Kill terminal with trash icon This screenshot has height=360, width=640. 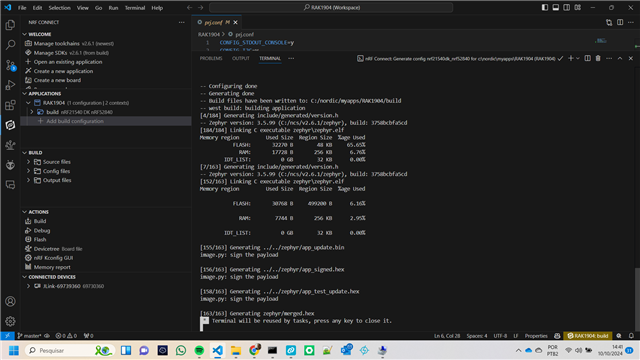[598, 58]
